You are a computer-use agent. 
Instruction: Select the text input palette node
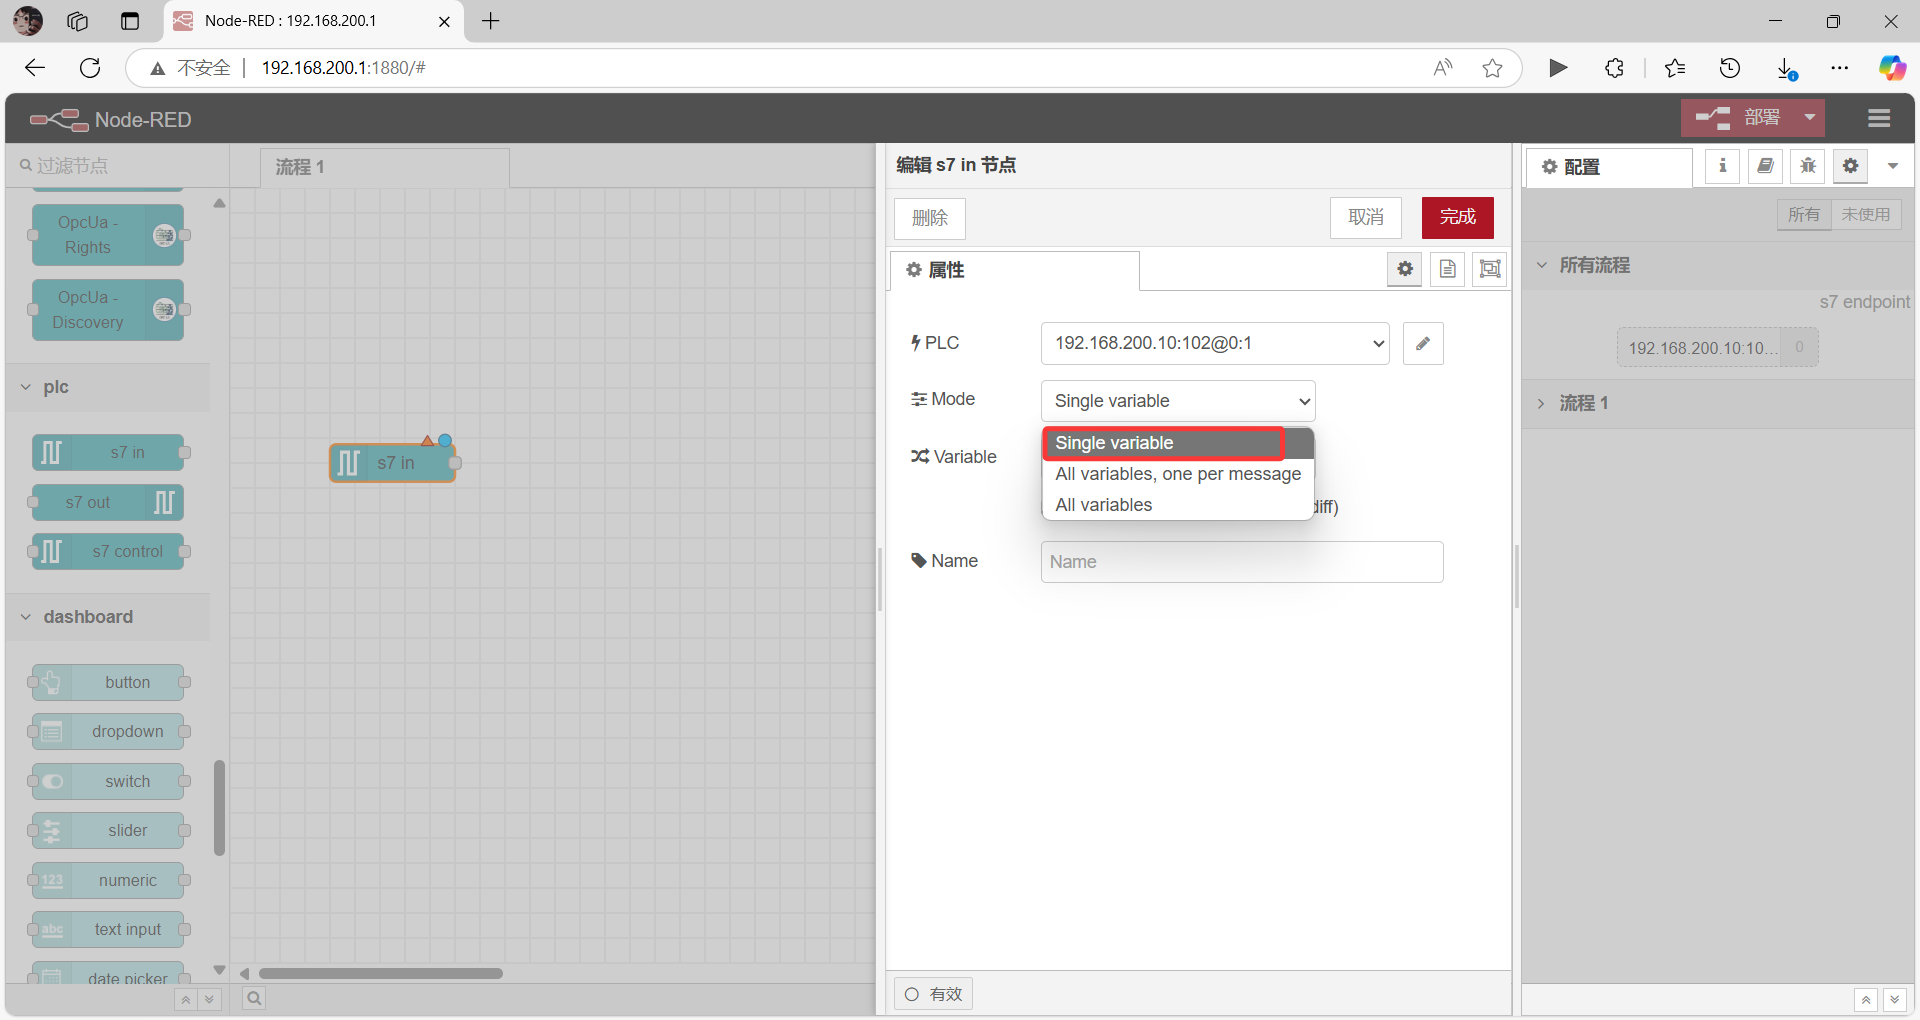point(108,930)
